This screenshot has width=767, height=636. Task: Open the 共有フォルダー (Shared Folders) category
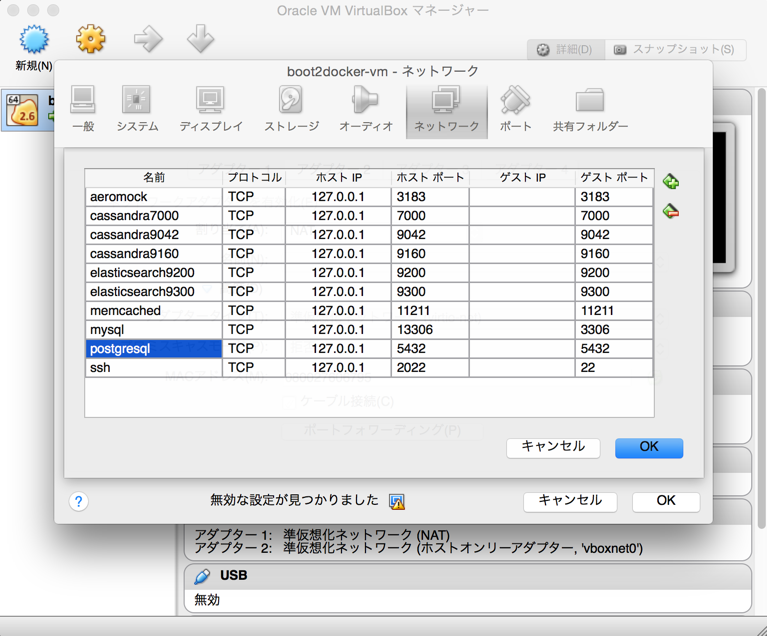click(590, 109)
